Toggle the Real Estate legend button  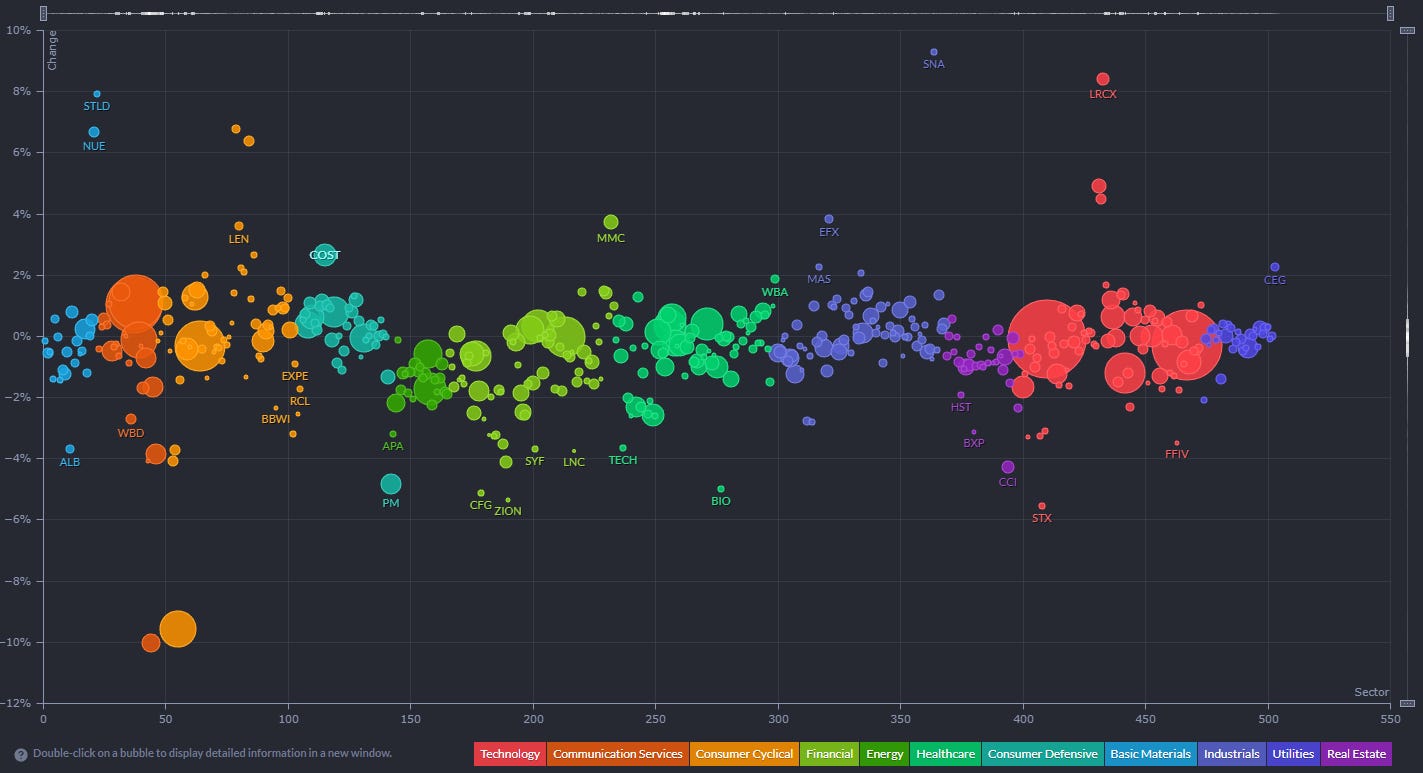pyautogui.click(x=1356, y=754)
